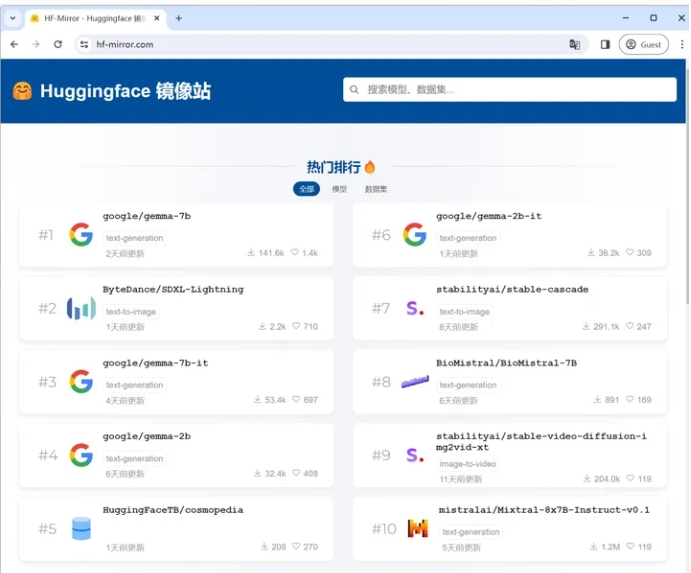
Task: Open google/gemma-2b-it model link
Action: point(489,216)
